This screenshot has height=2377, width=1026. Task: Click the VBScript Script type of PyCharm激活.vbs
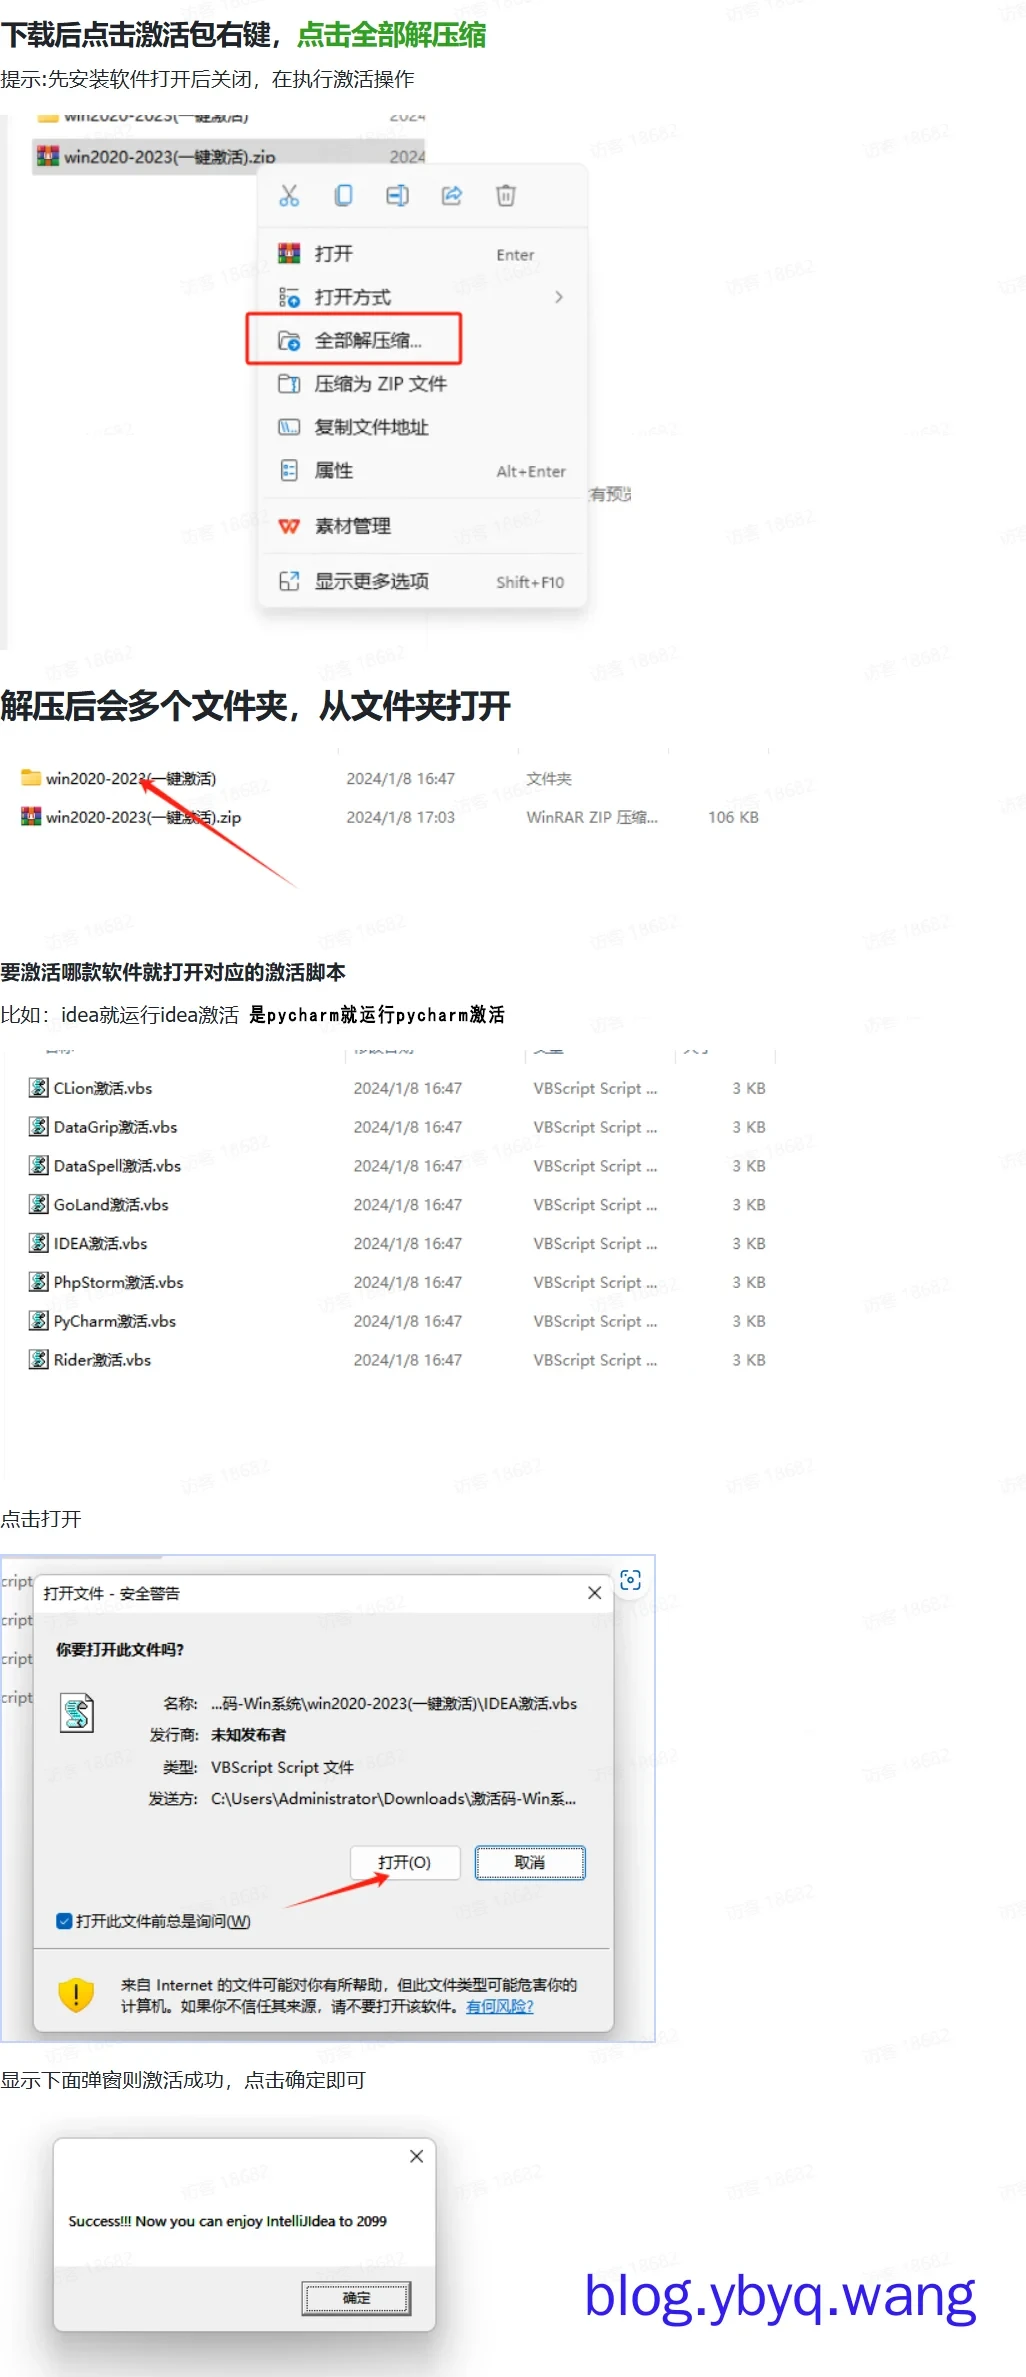(595, 1321)
